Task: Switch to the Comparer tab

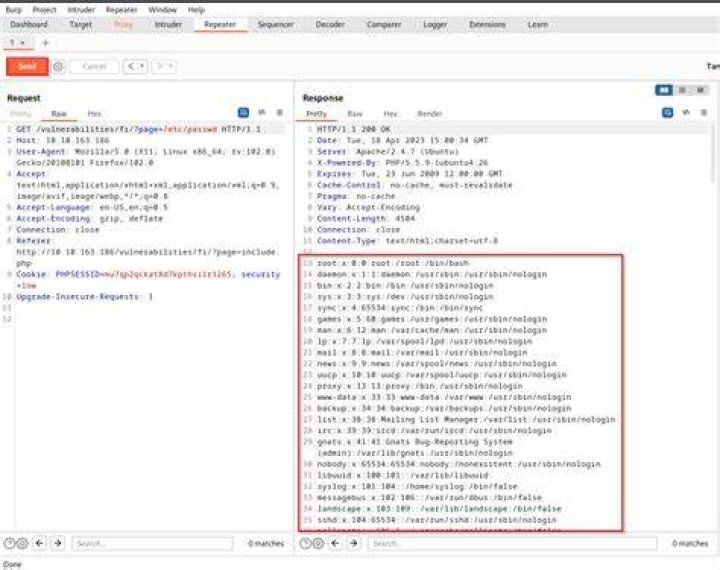Action: [383, 24]
